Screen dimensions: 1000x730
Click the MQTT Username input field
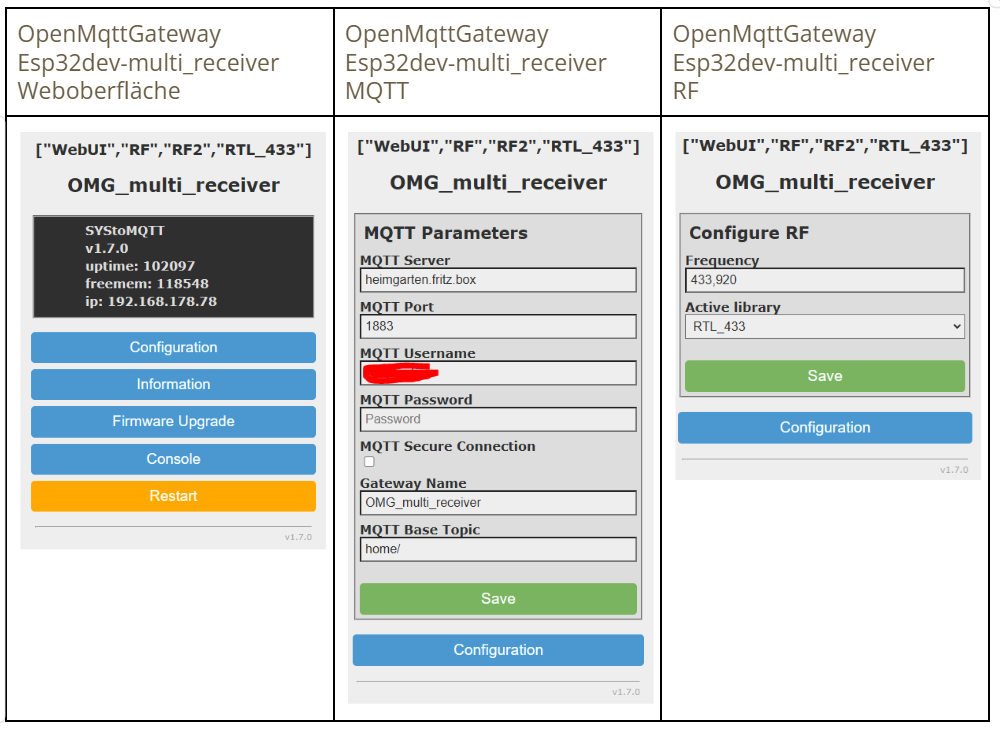point(498,373)
